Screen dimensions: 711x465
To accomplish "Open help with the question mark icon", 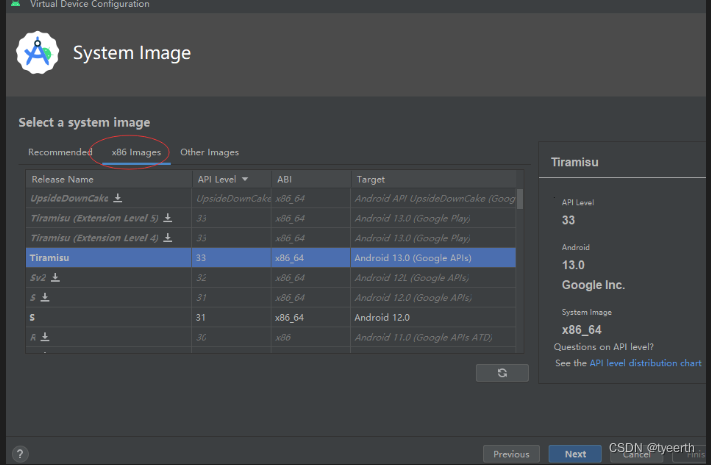I will 20,454.
